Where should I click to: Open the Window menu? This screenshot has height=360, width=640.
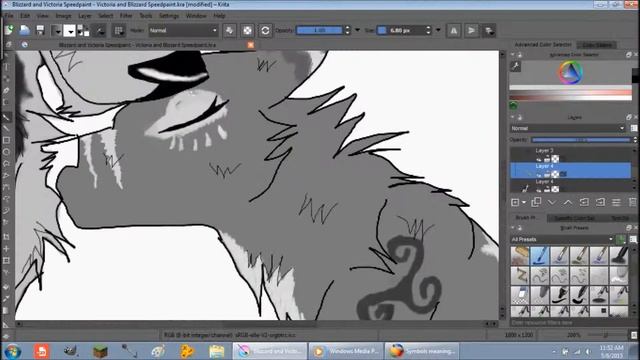coord(196,16)
